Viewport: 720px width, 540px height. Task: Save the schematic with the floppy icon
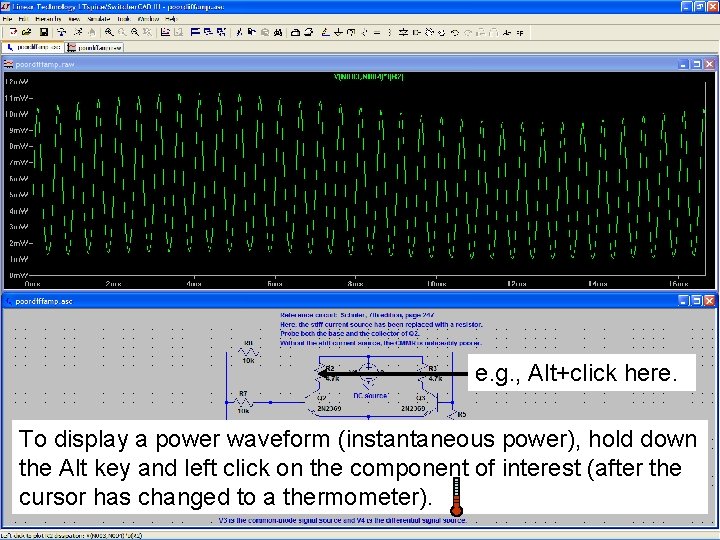tap(44, 32)
